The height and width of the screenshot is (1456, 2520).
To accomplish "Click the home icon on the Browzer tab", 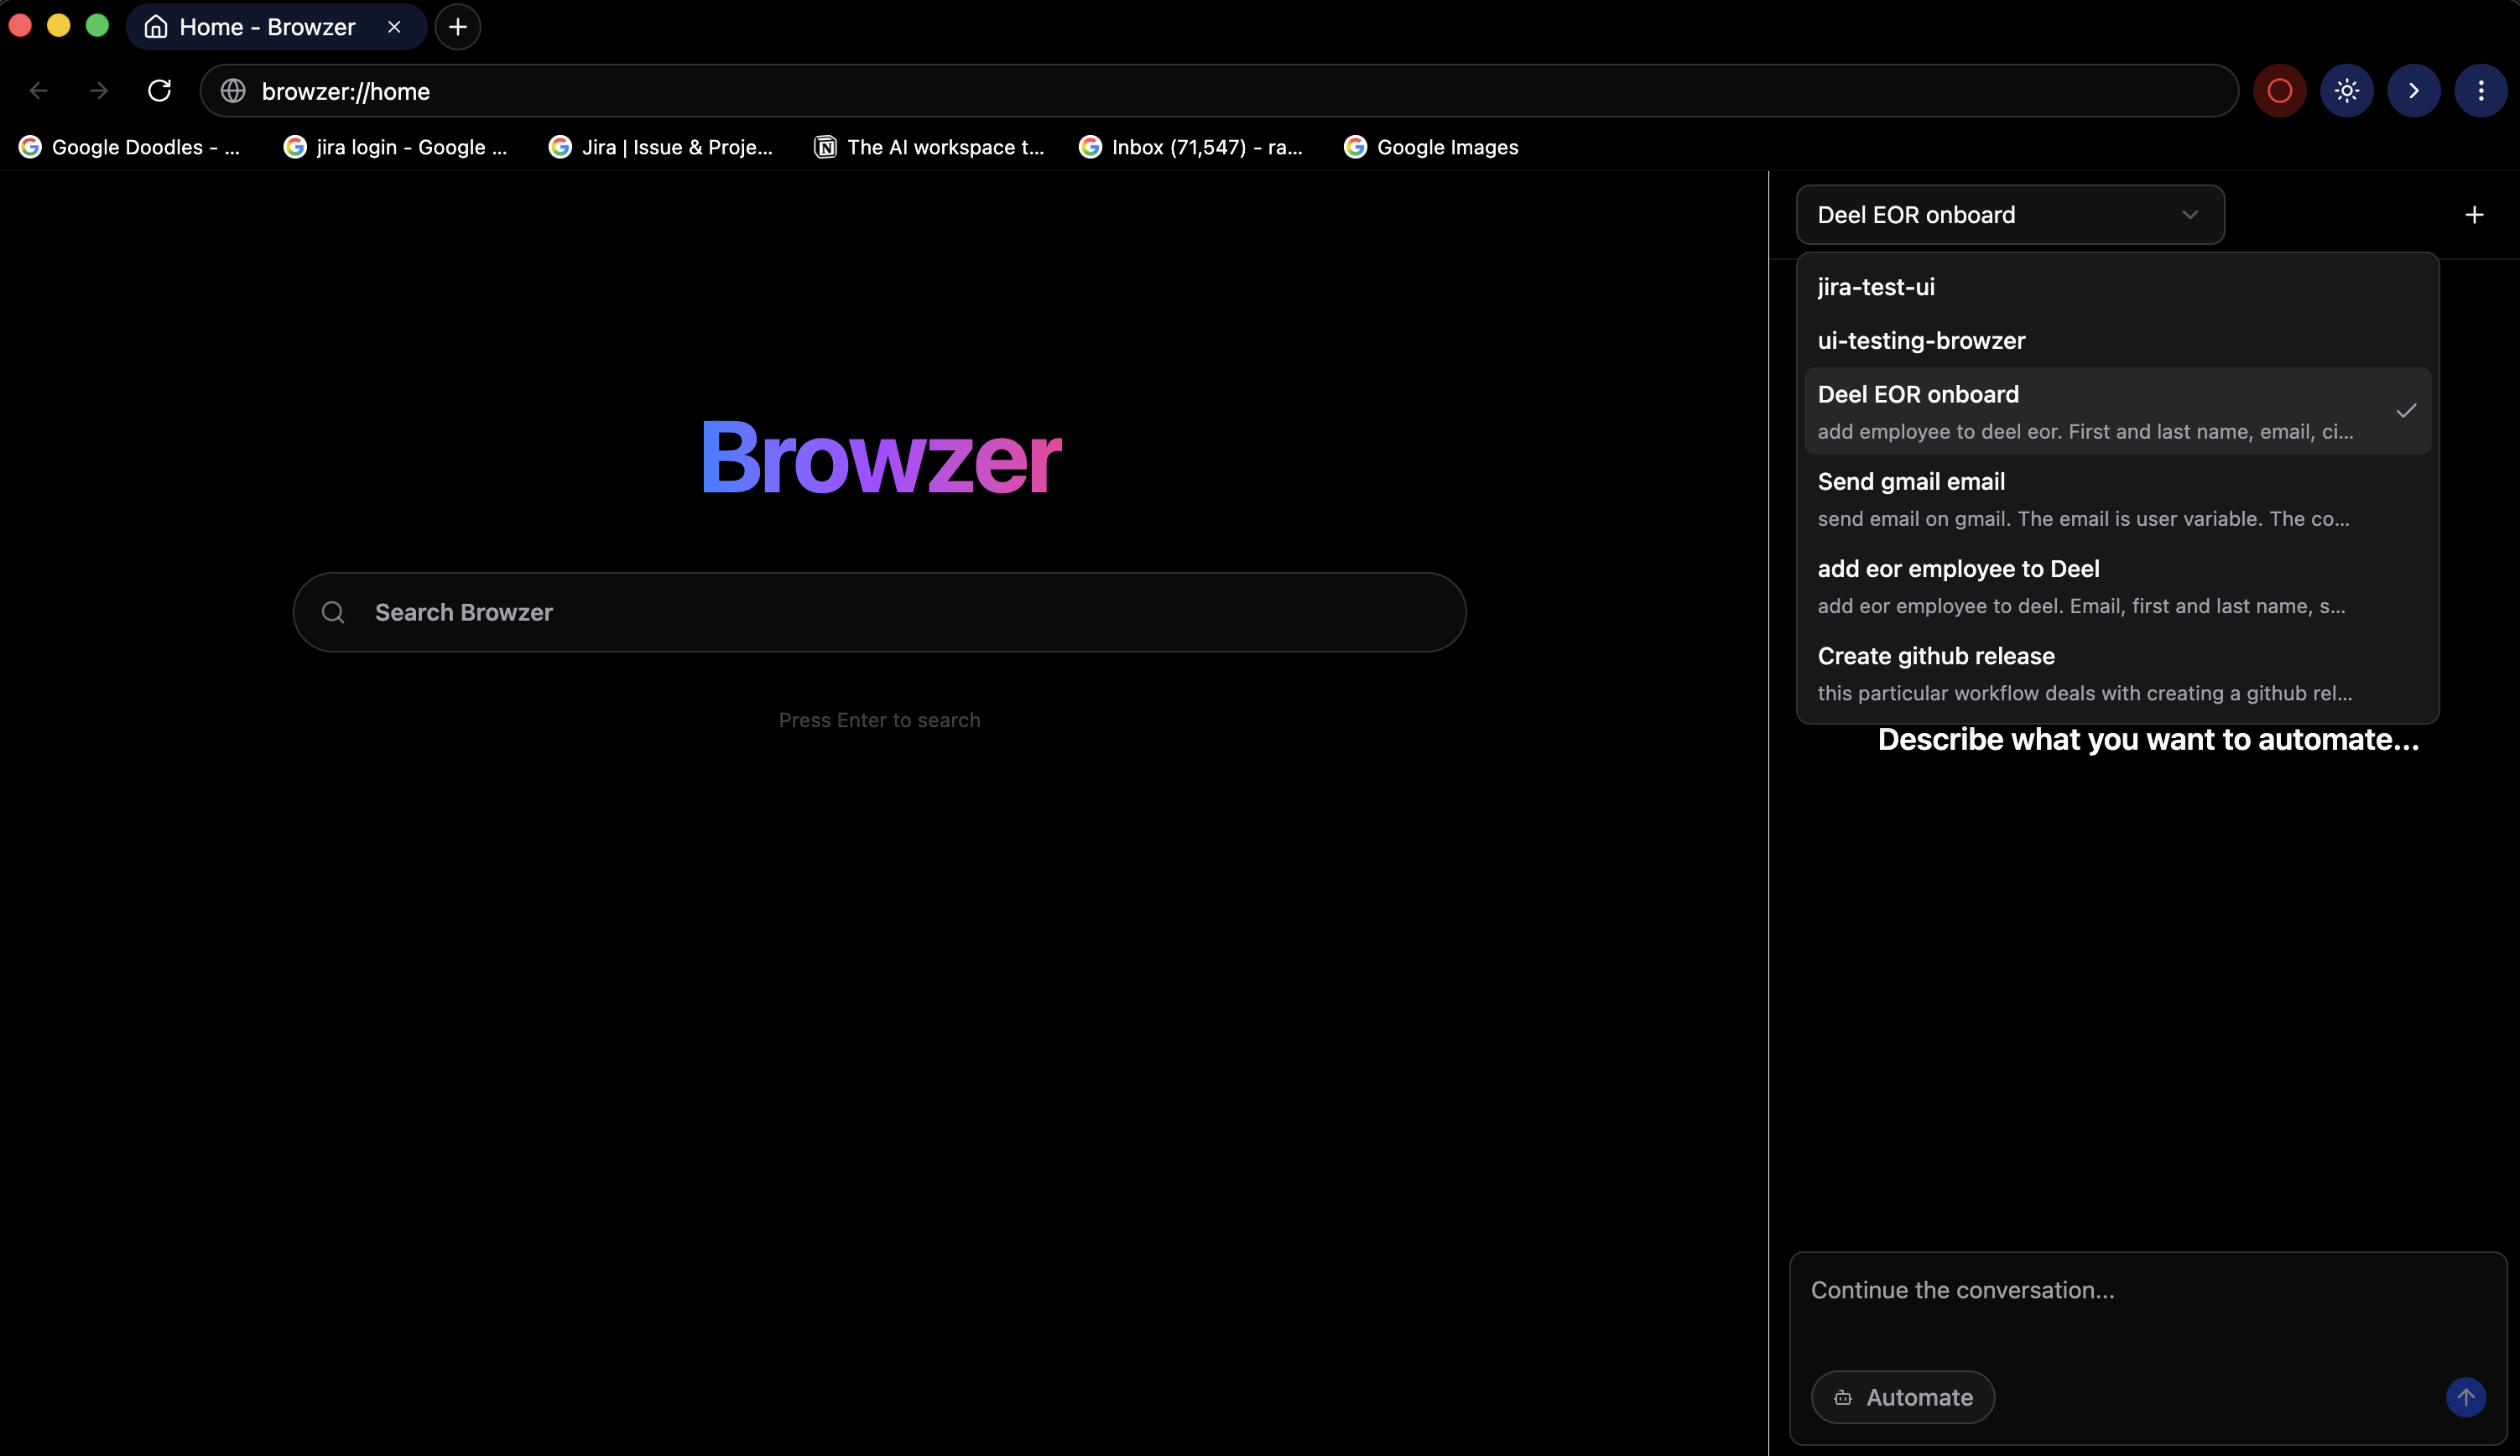I will pyautogui.click(x=155, y=27).
